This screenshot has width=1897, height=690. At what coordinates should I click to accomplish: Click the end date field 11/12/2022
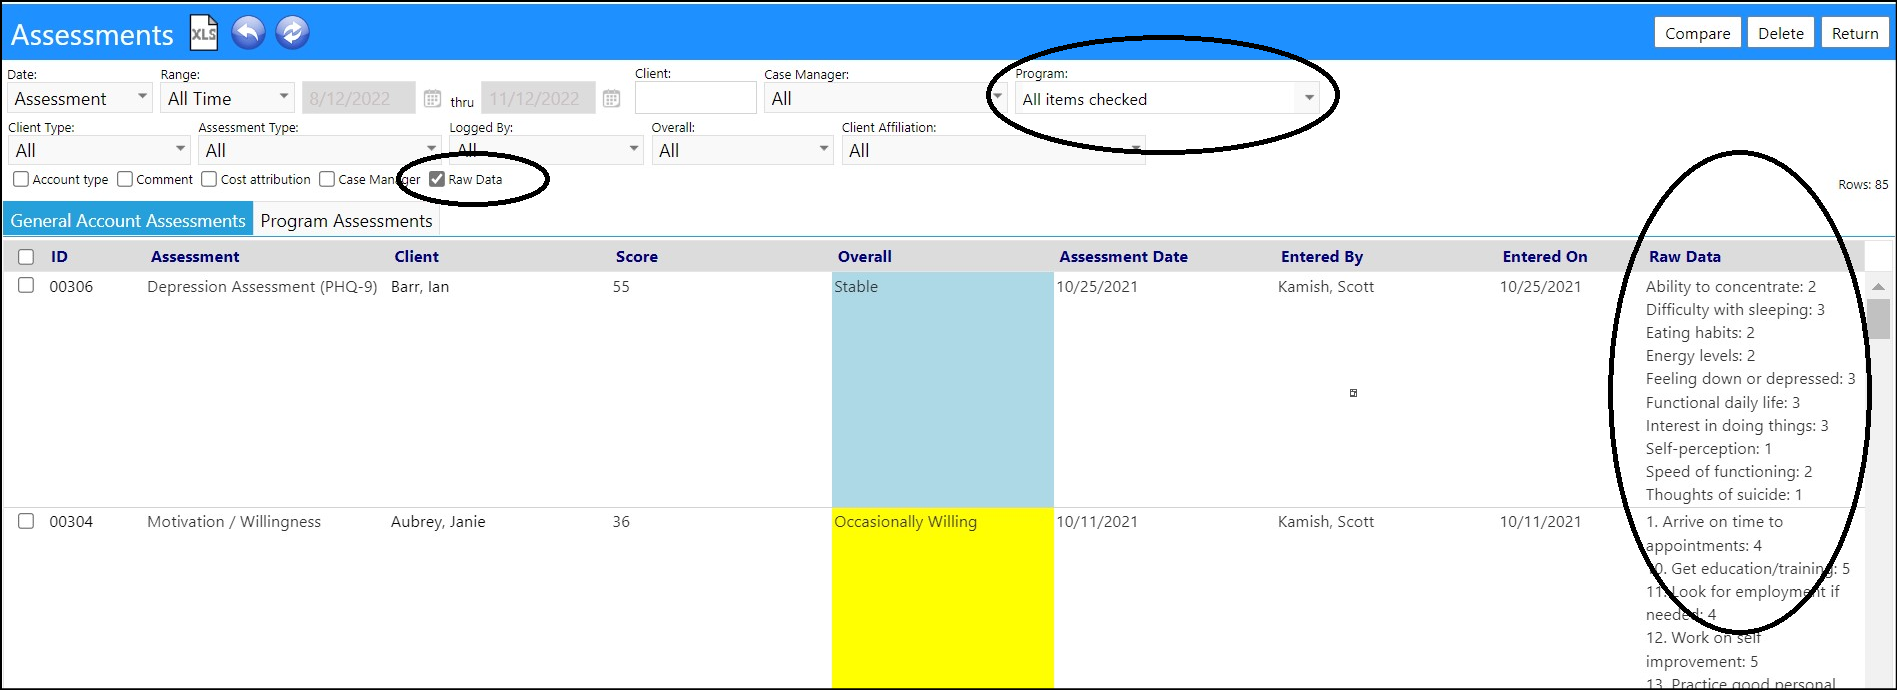pos(538,98)
